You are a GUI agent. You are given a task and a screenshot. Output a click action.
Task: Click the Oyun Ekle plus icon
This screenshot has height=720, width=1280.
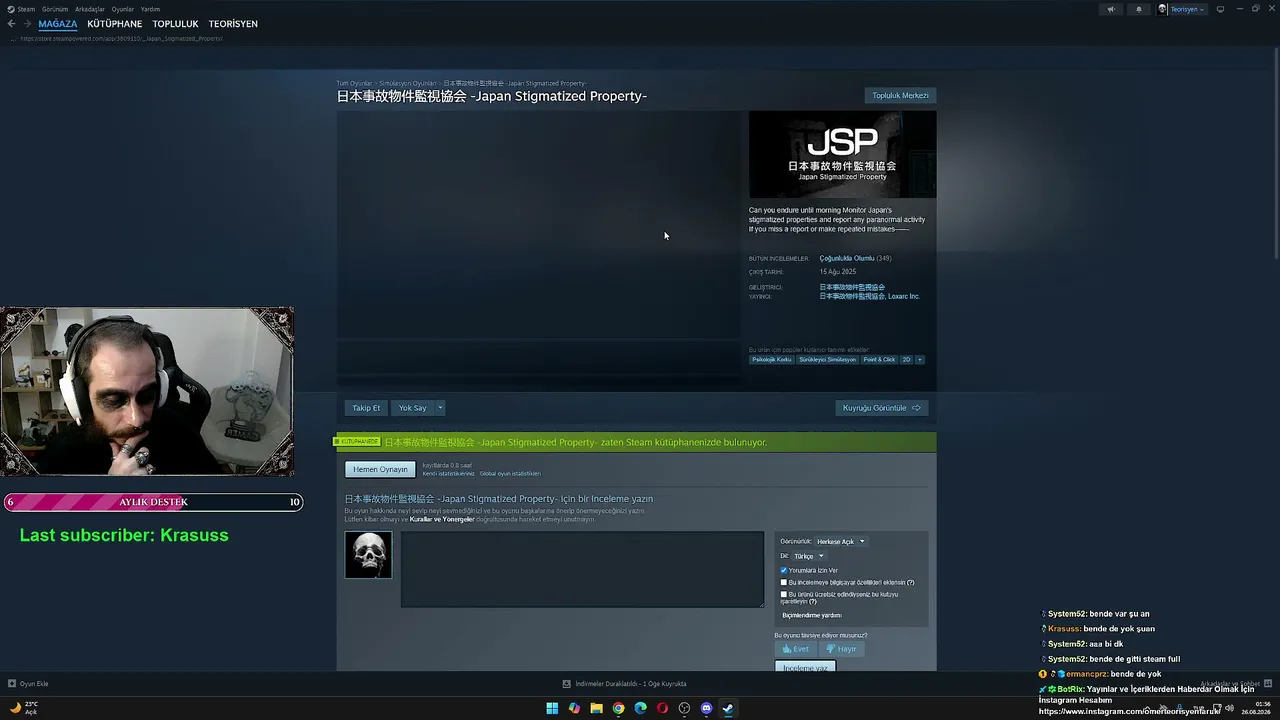11,684
